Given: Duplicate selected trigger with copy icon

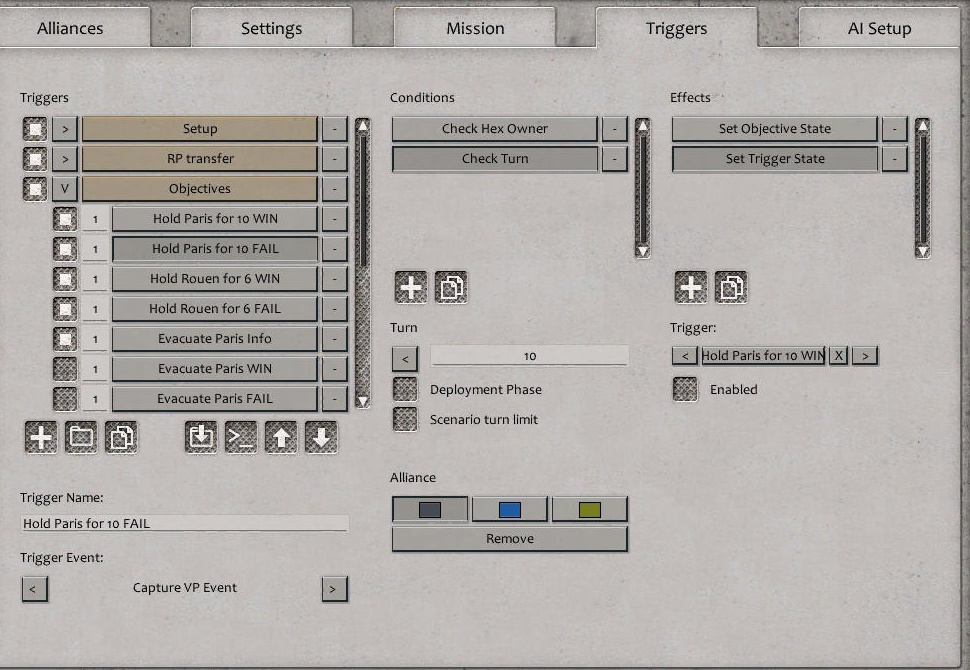Looking at the screenshot, I should [121, 437].
